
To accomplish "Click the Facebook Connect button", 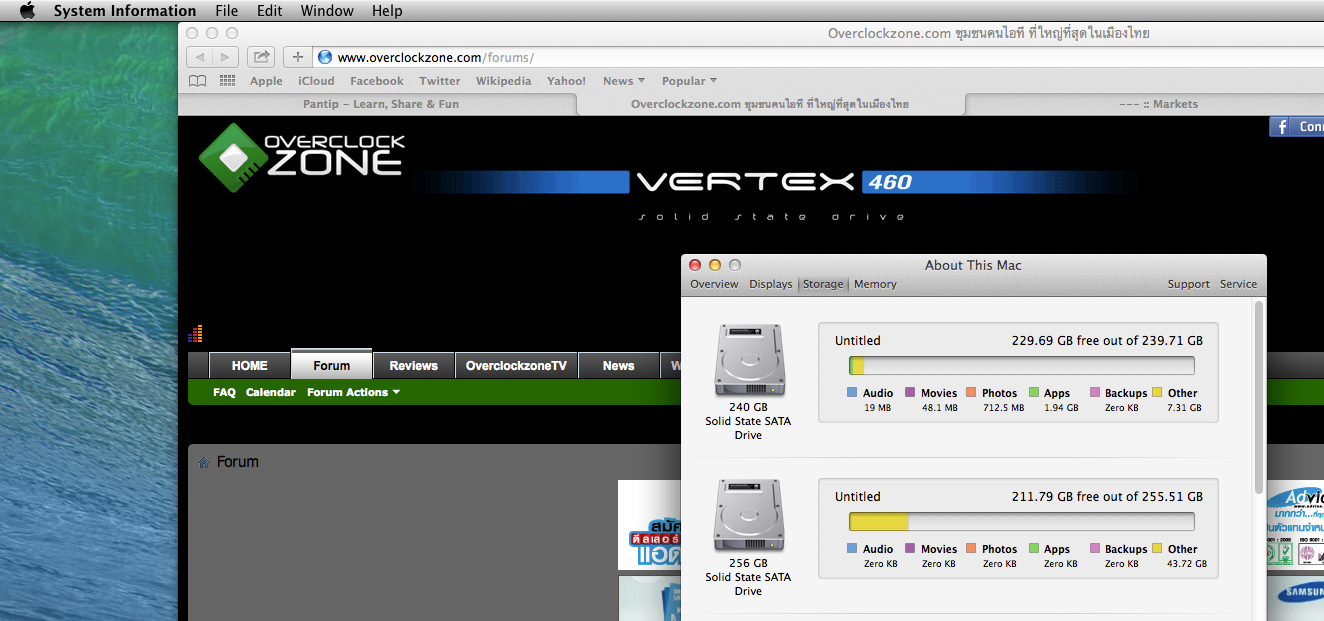I will point(1296,127).
